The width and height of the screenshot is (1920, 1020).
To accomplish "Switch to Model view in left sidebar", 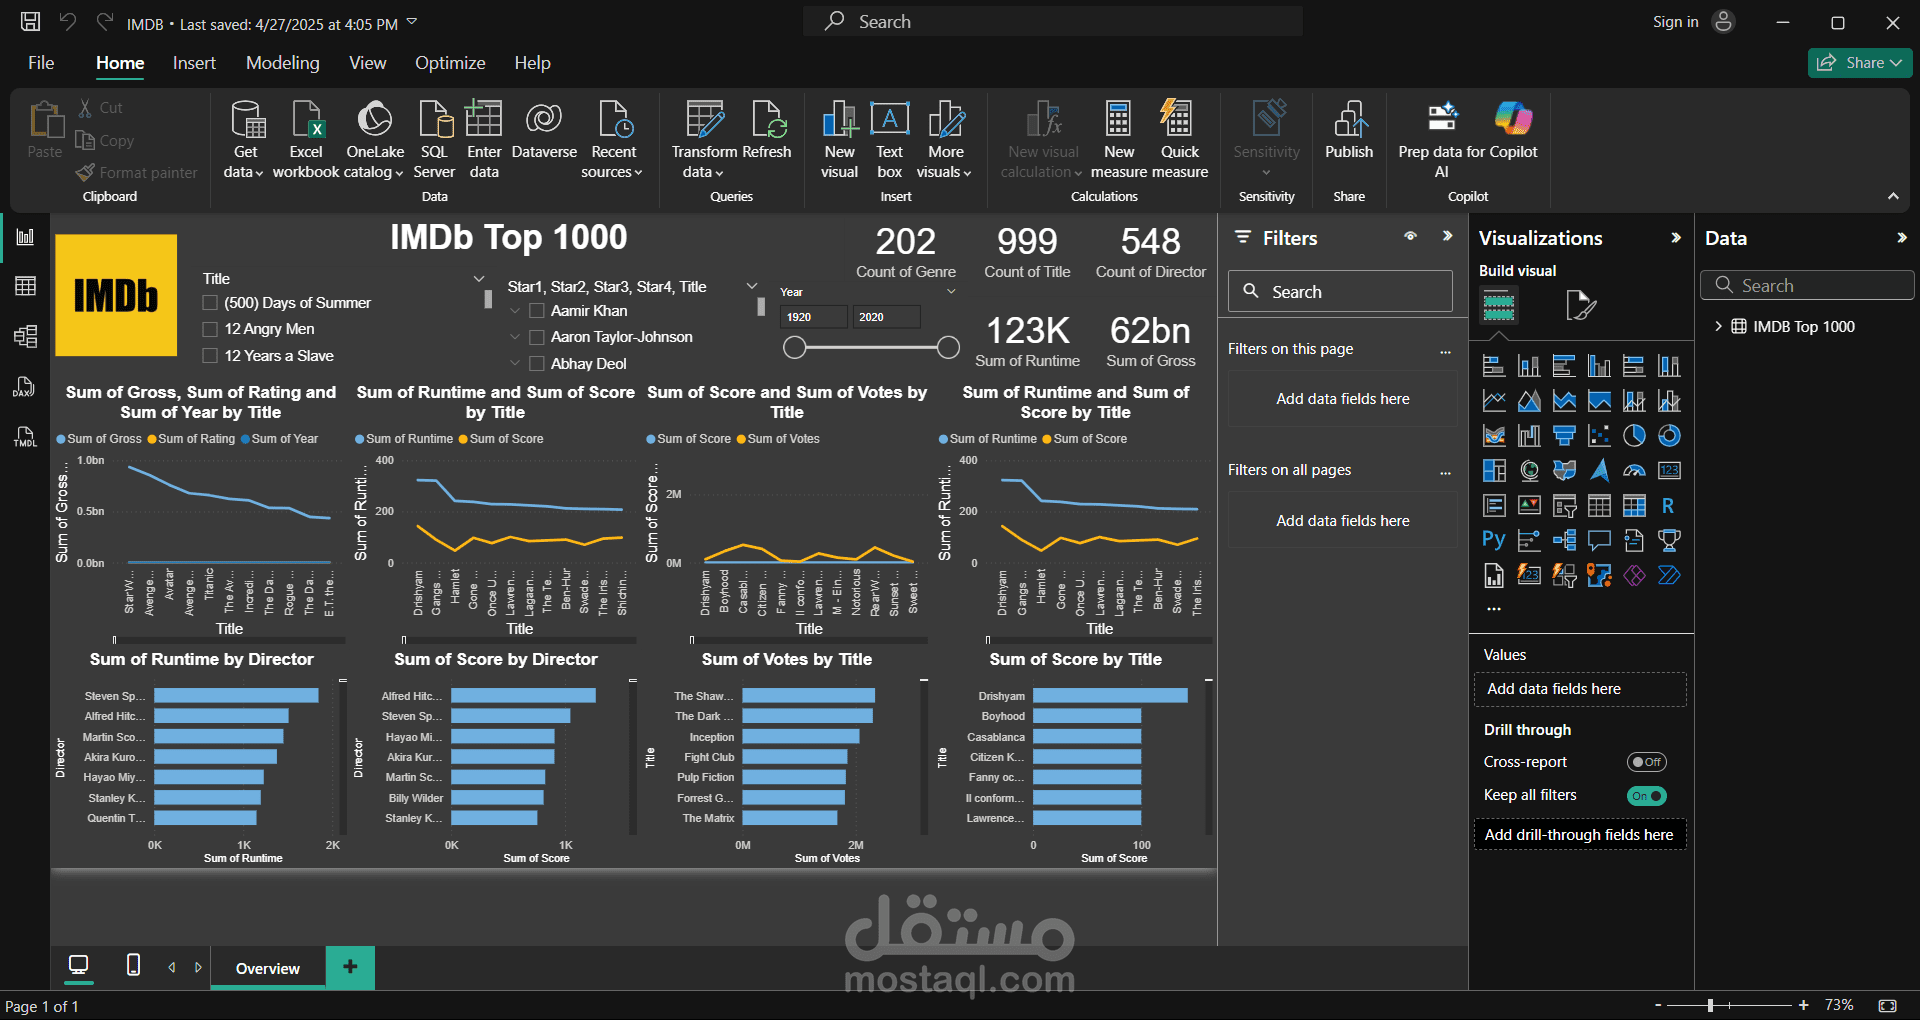I will click(x=26, y=336).
